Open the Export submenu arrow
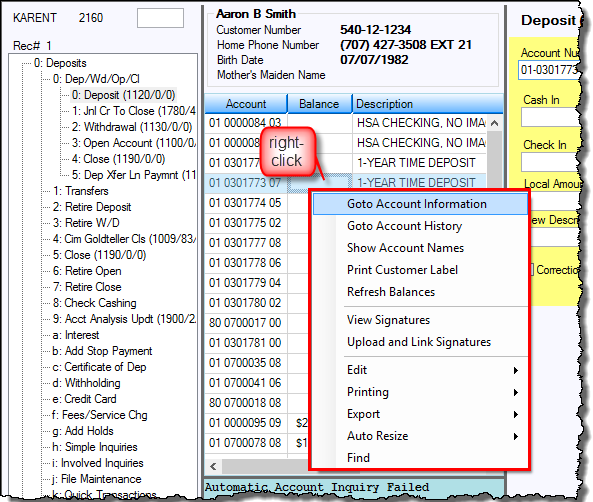The width and height of the screenshot is (593, 502). [x=515, y=415]
